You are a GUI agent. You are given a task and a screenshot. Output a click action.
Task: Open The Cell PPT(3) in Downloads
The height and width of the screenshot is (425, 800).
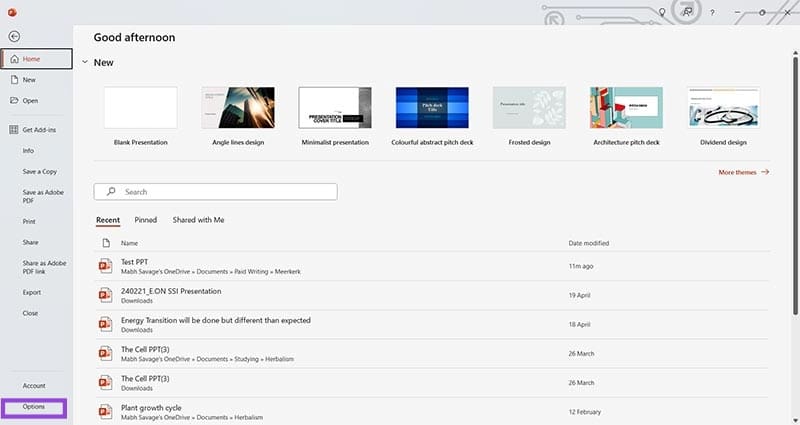pos(432,383)
